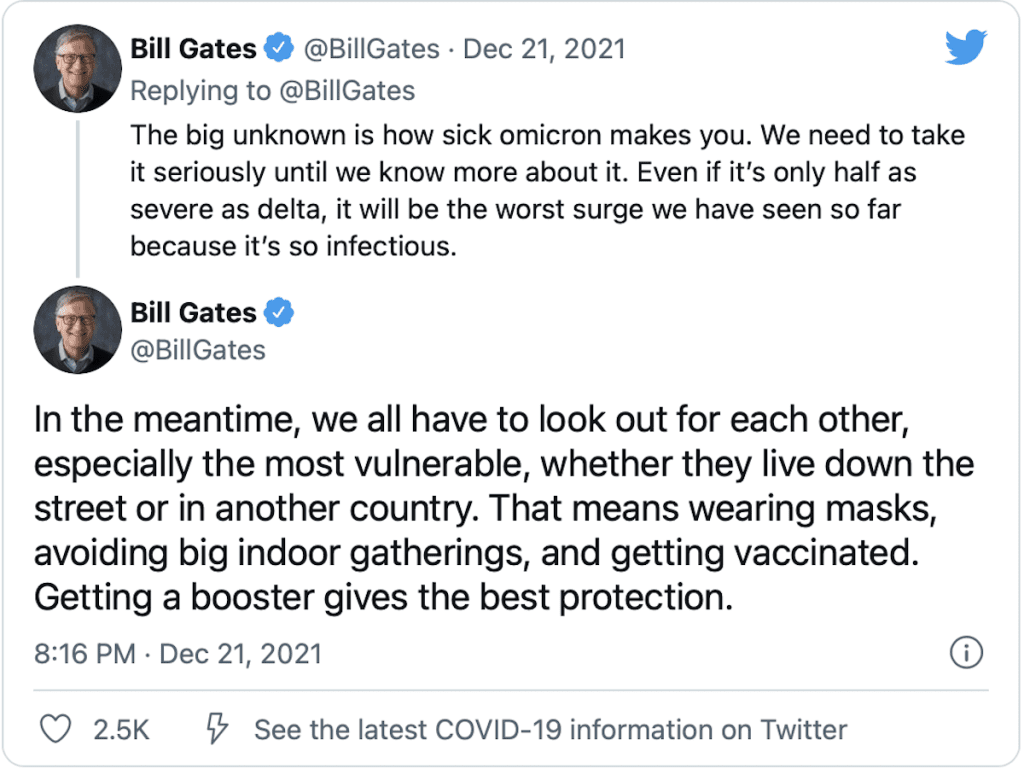
Task: Click the lightning bolt COVID icon
Action: tap(217, 729)
